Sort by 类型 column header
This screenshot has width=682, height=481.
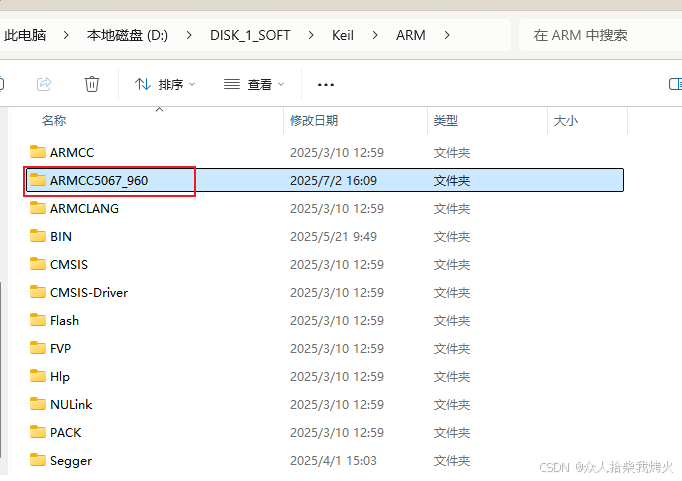(446, 120)
